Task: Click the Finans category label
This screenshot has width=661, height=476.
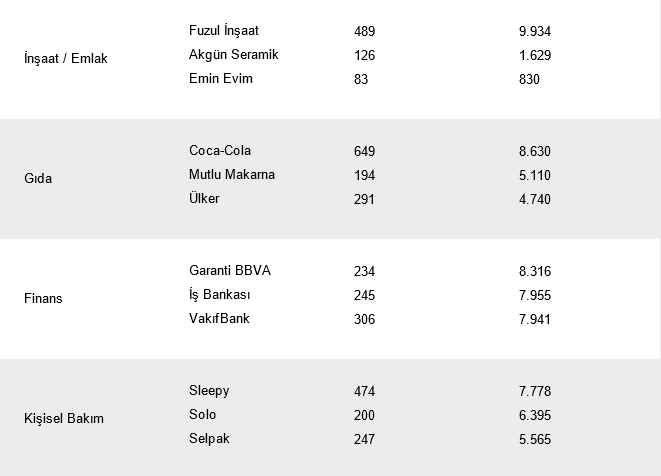Action: [43, 299]
